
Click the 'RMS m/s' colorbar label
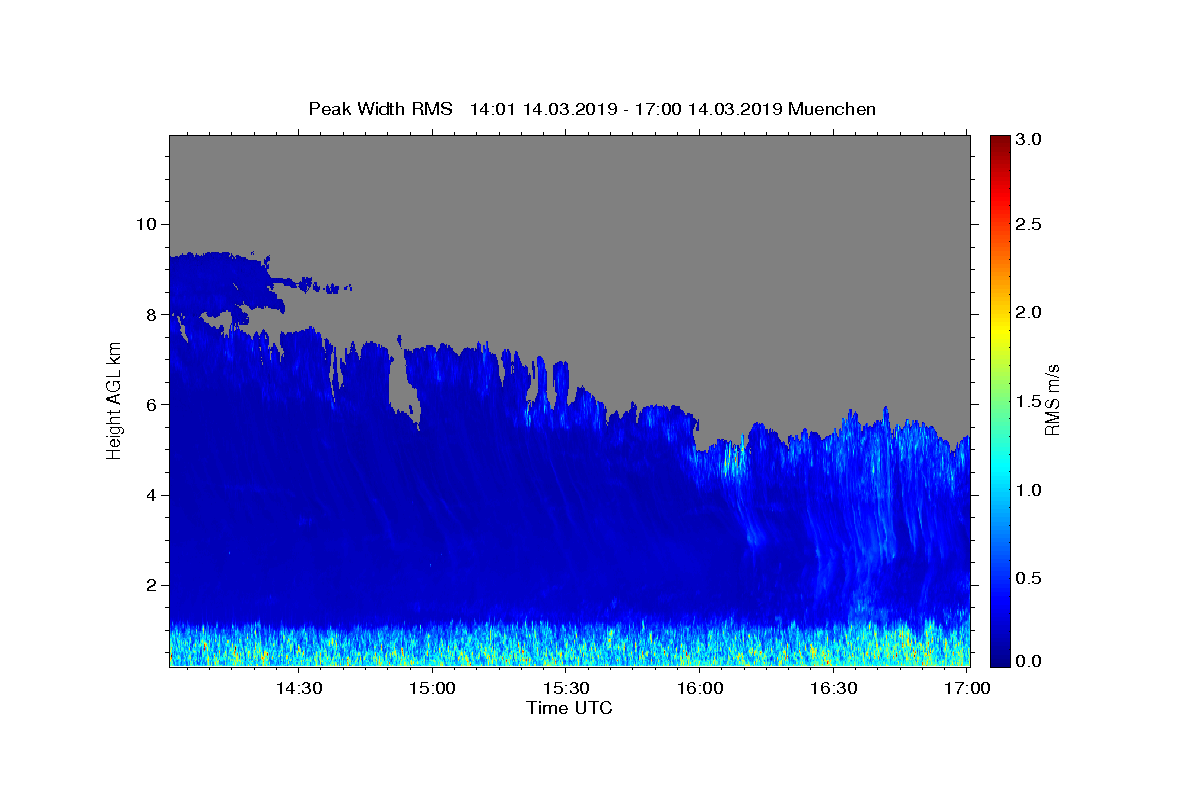pyautogui.click(x=1052, y=400)
